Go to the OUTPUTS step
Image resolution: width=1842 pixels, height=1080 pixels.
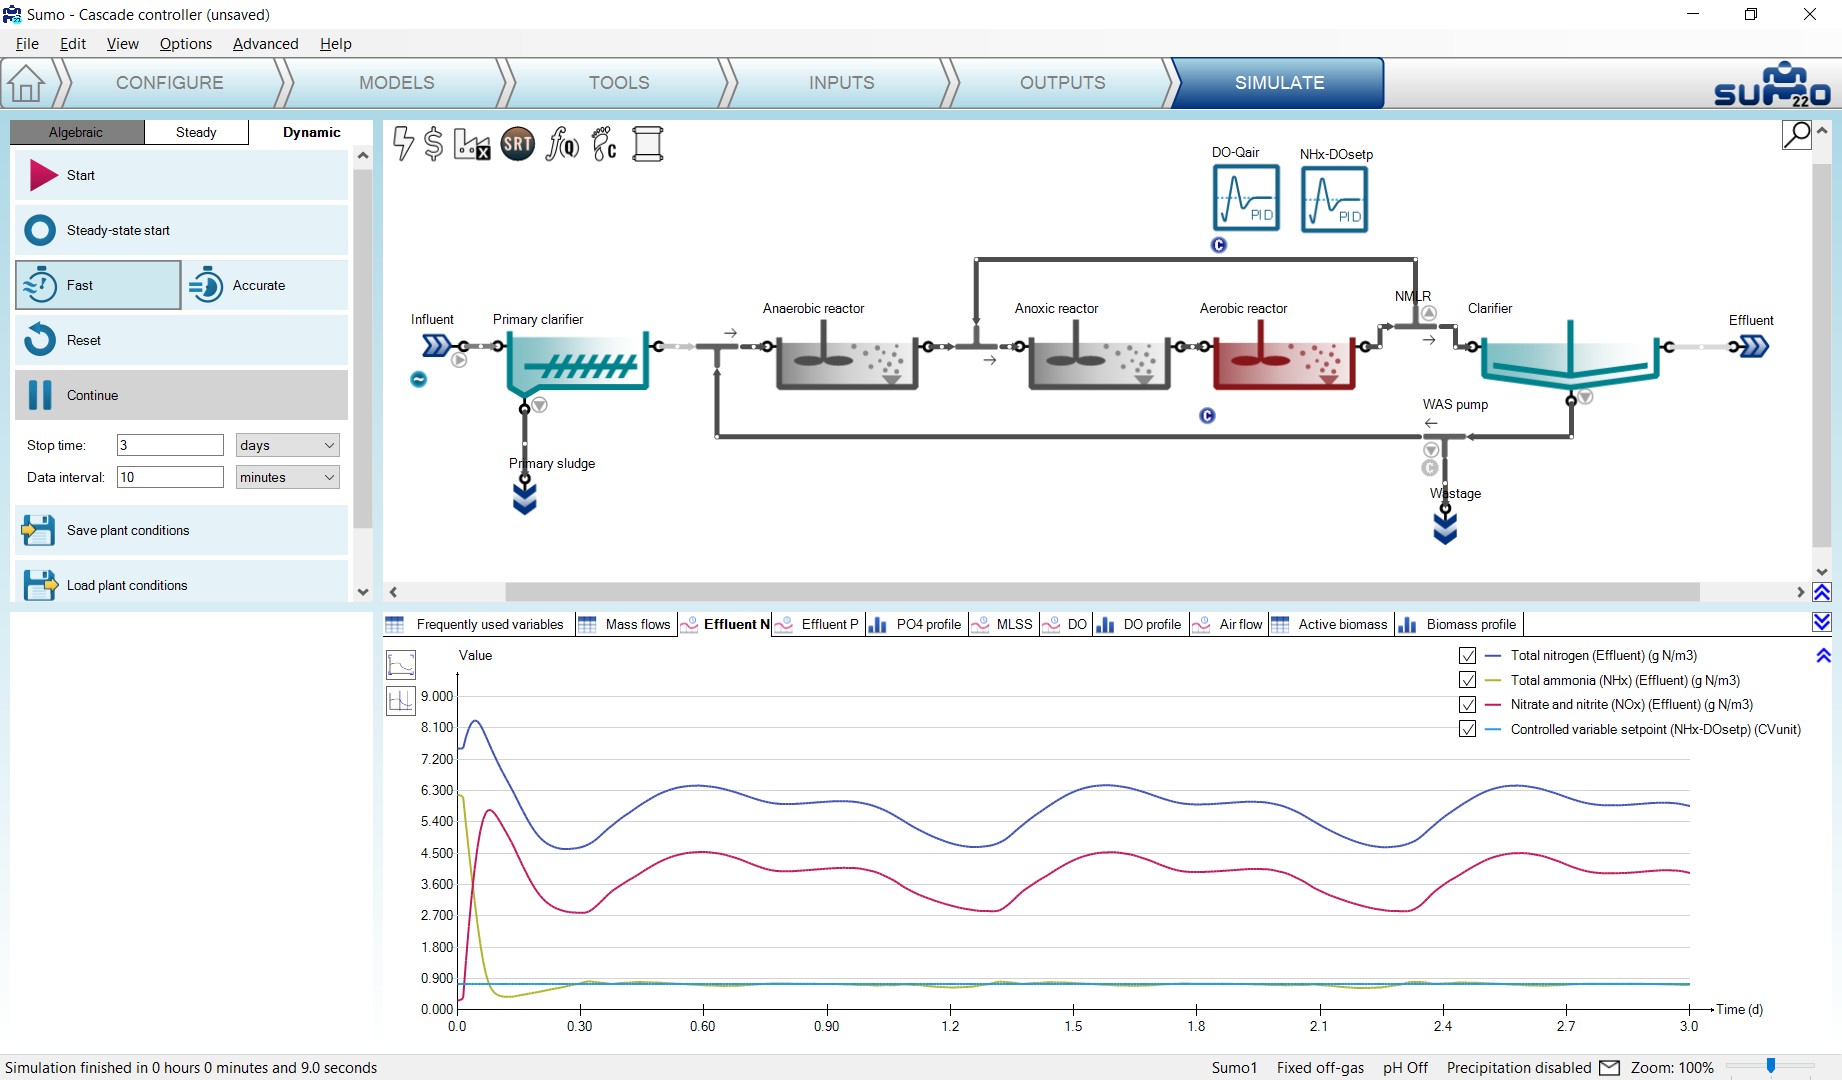[x=1062, y=83]
